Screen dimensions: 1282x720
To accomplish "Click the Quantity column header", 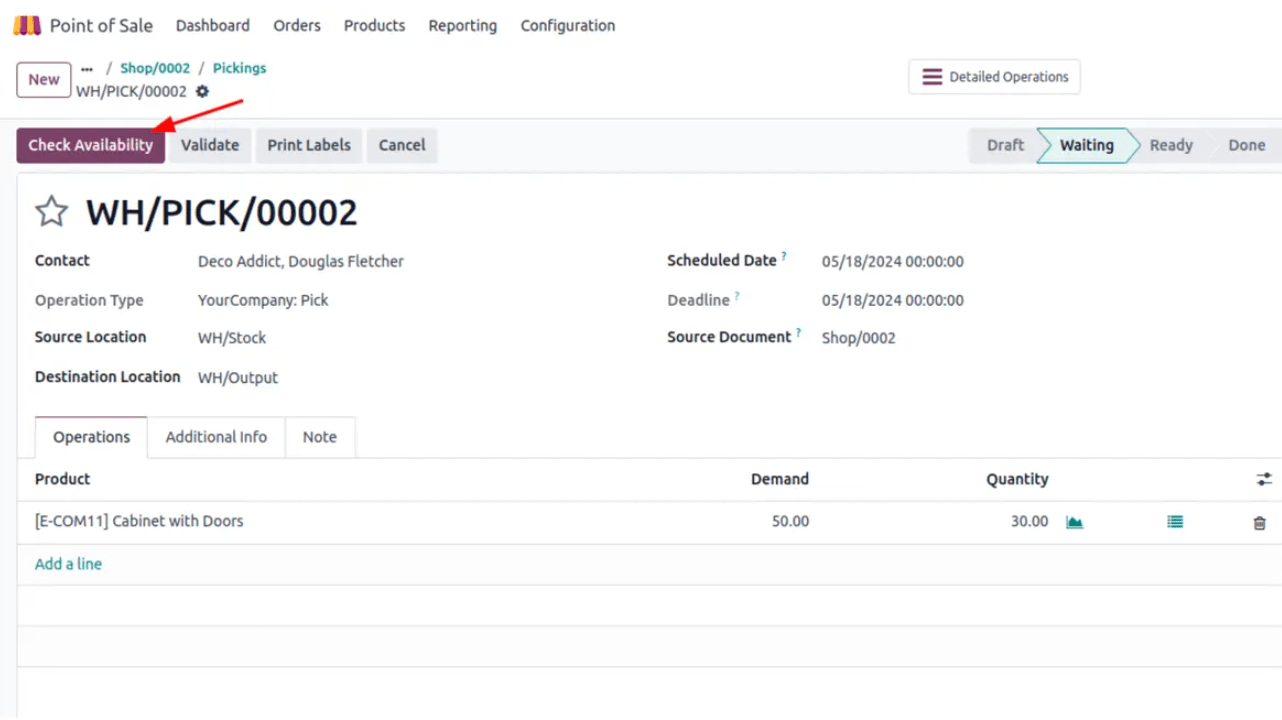I will 1017,479.
